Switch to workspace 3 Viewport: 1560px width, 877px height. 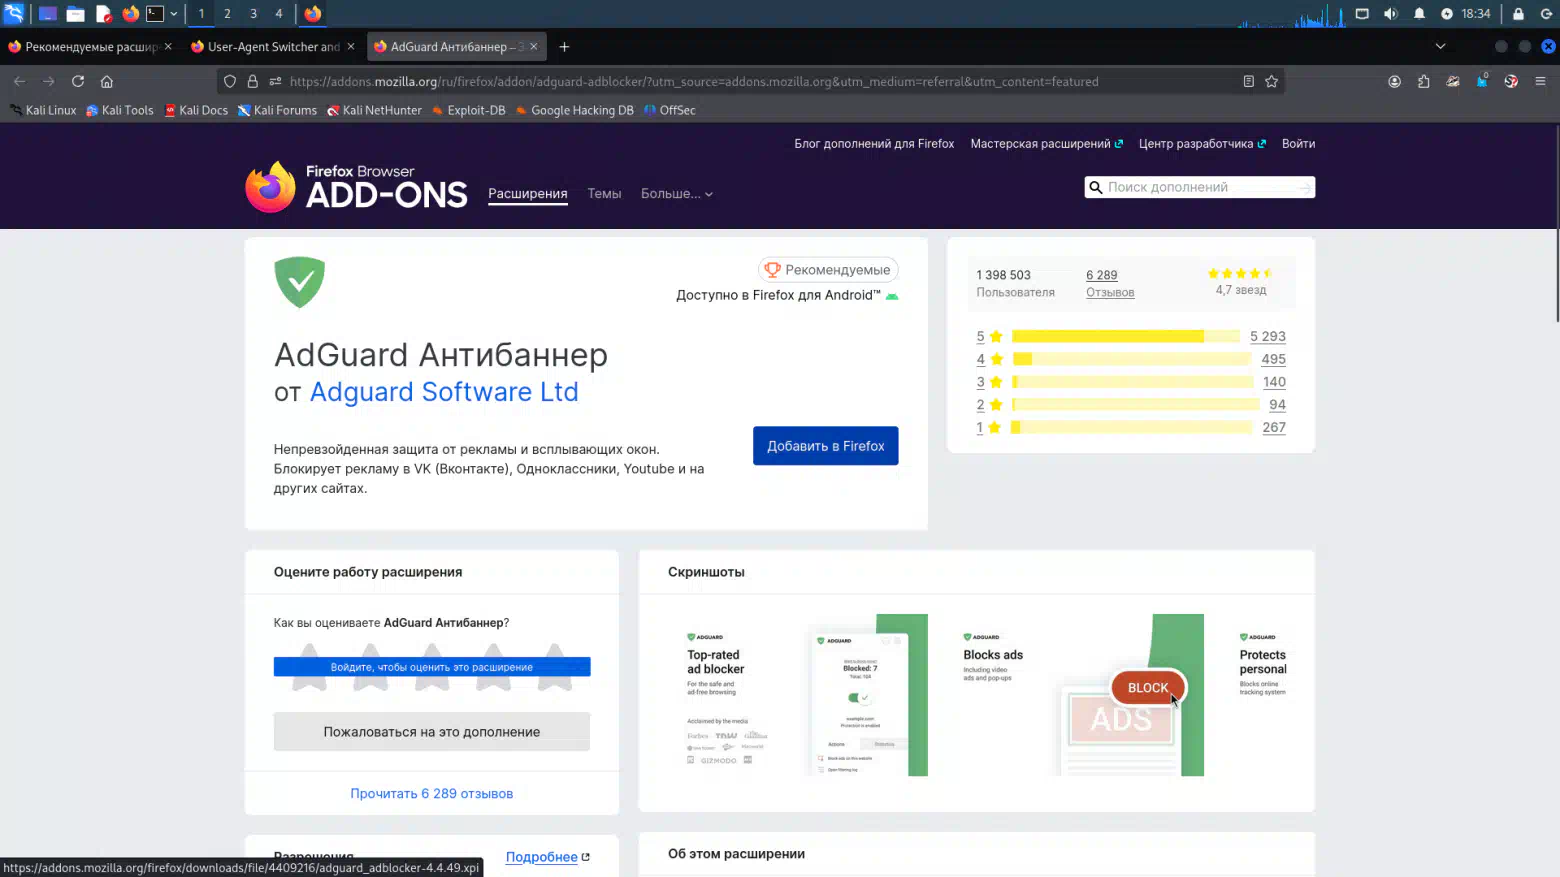(x=253, y=13)
